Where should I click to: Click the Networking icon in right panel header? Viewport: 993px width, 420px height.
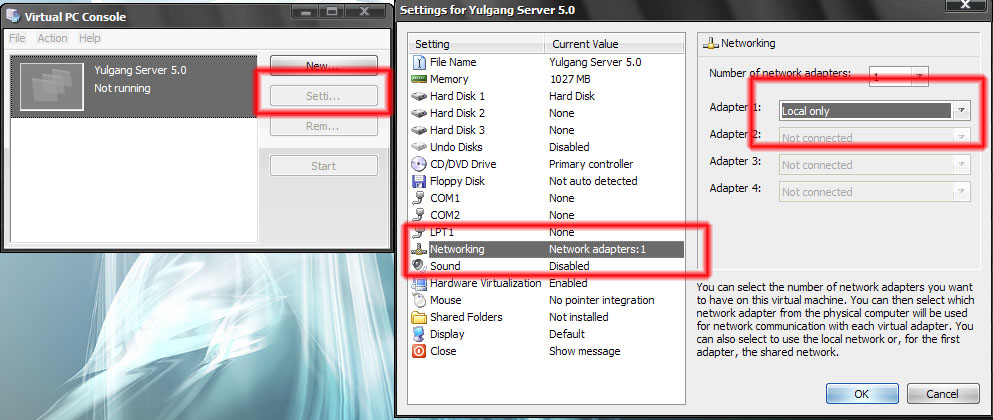(x=712, y=44)
